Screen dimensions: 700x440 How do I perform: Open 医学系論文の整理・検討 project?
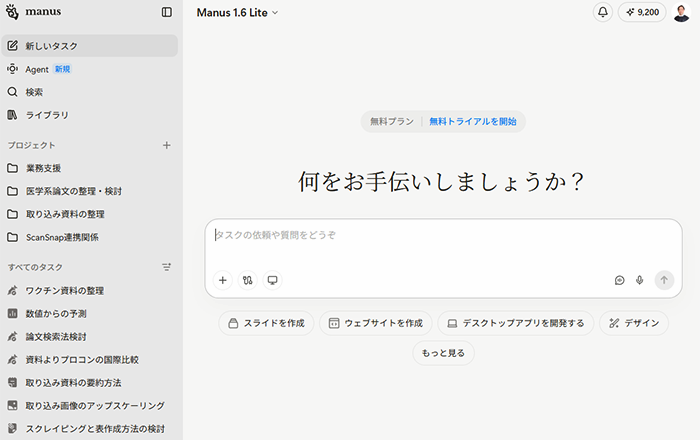click(90, 191)
